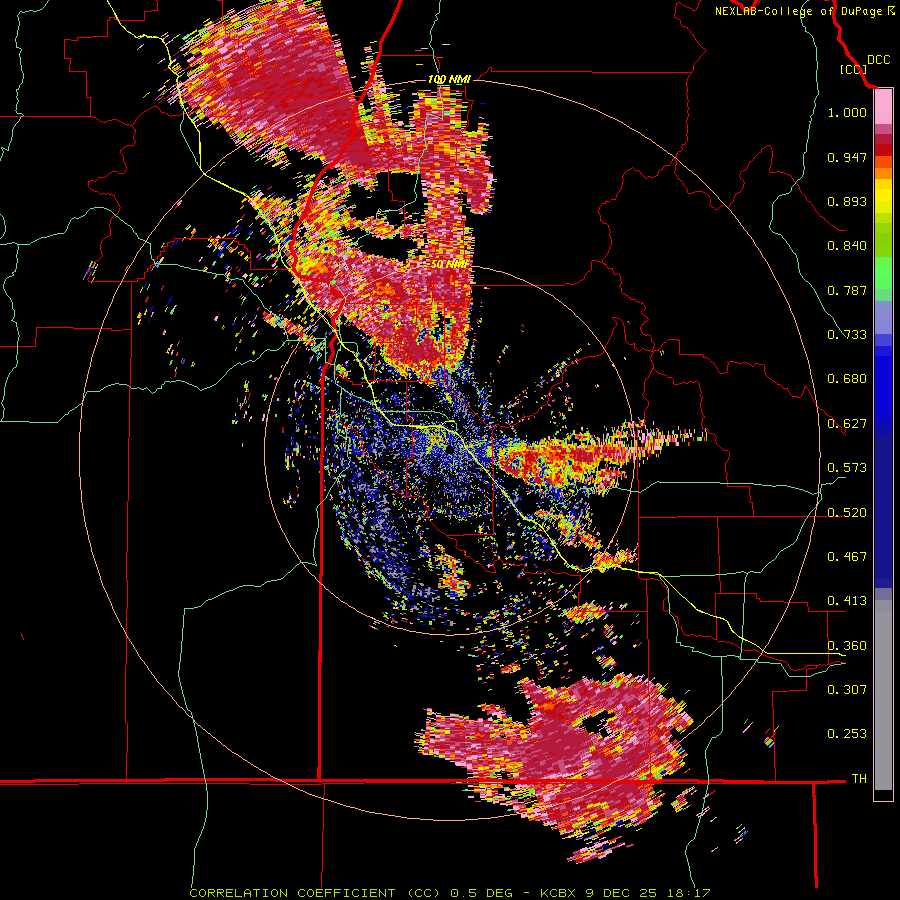The image size is (900, 900).
Task: Click the gray bottom segment of the color bar
Action: [x=883, y=695]
